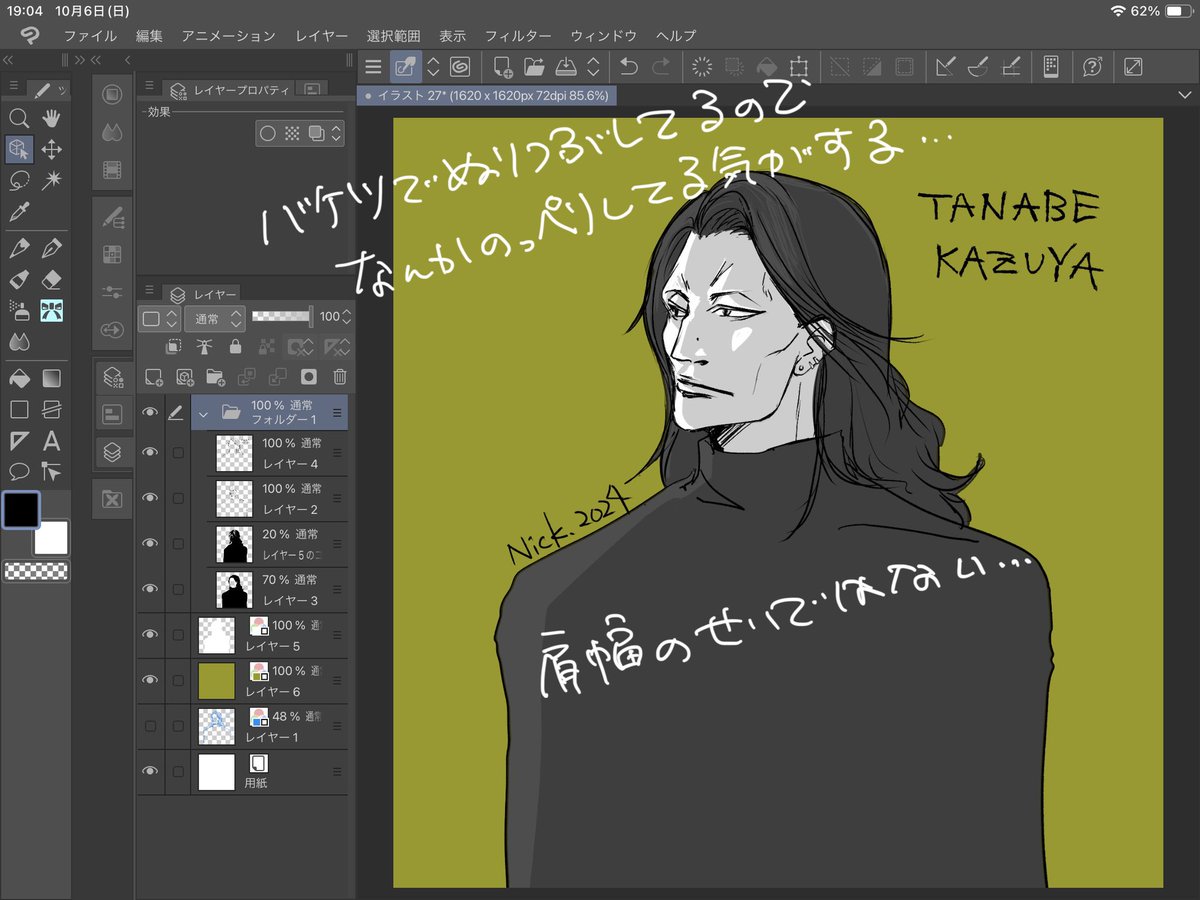Click the black main color swatch
1200x900 pixels.
click(x=20, y=510)
